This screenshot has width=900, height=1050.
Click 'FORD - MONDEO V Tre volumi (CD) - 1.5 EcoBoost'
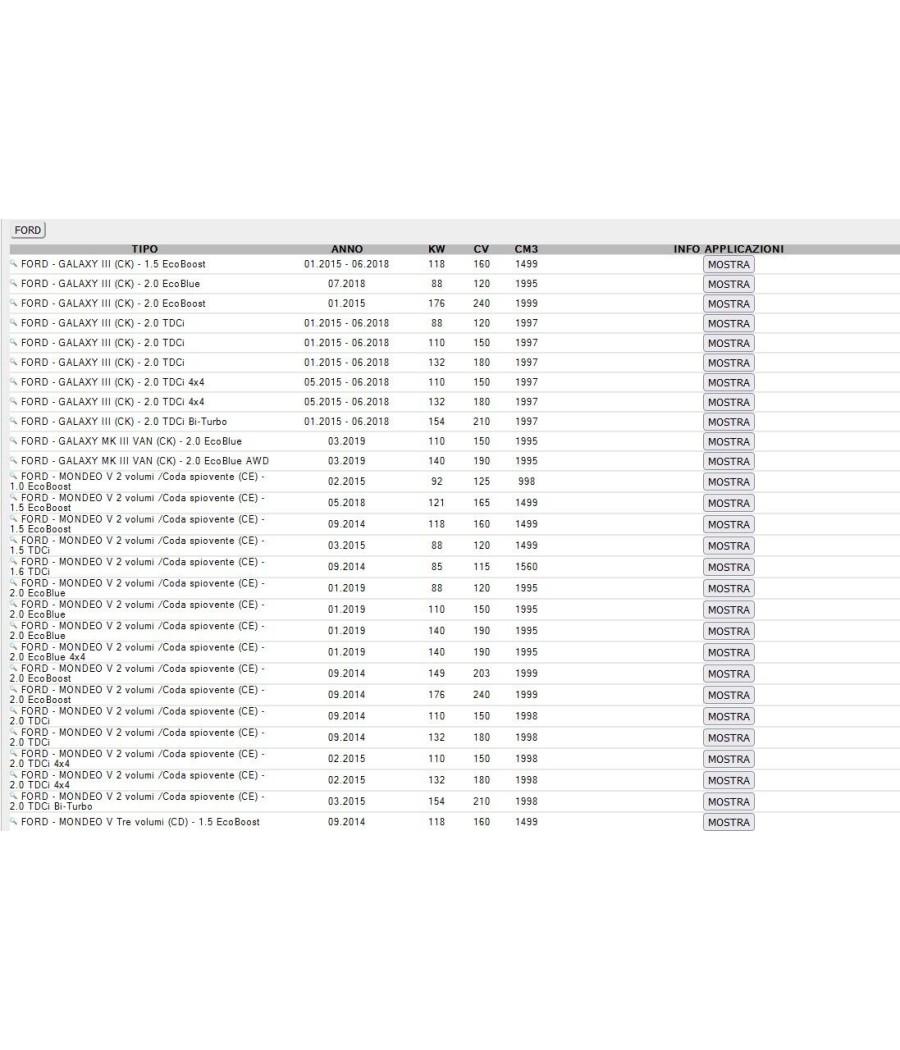[140, 822]
